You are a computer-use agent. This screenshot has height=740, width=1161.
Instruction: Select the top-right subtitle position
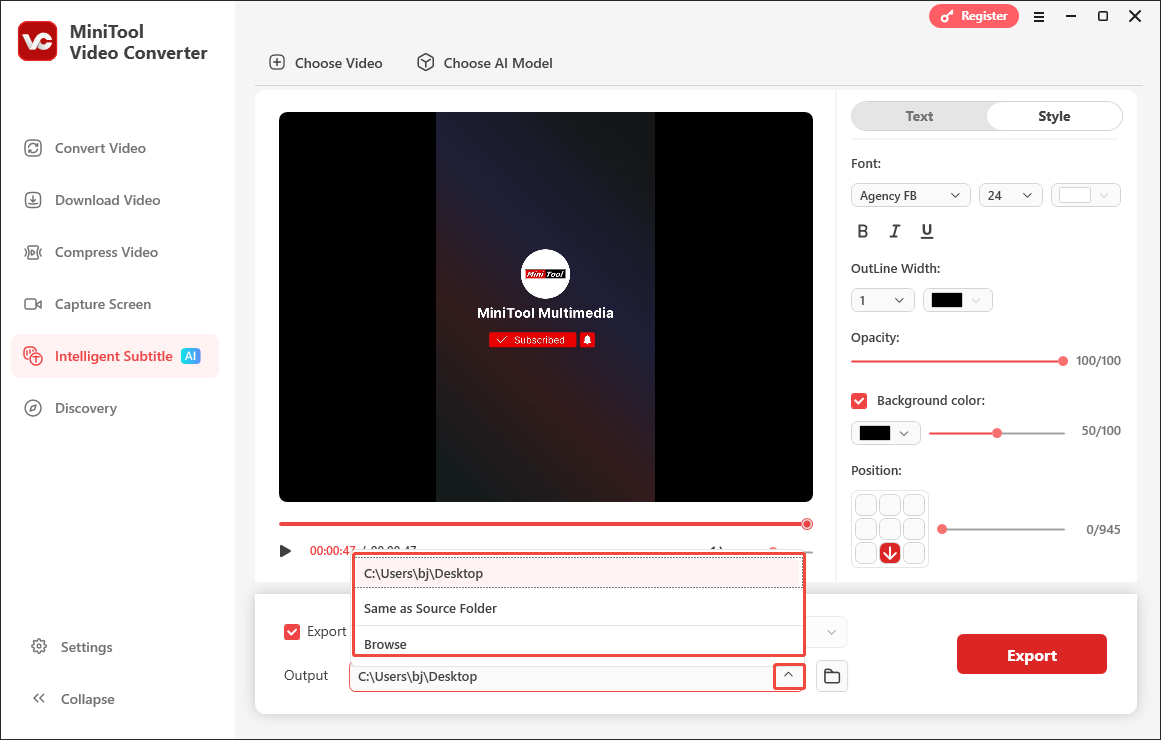coord(914,505)
